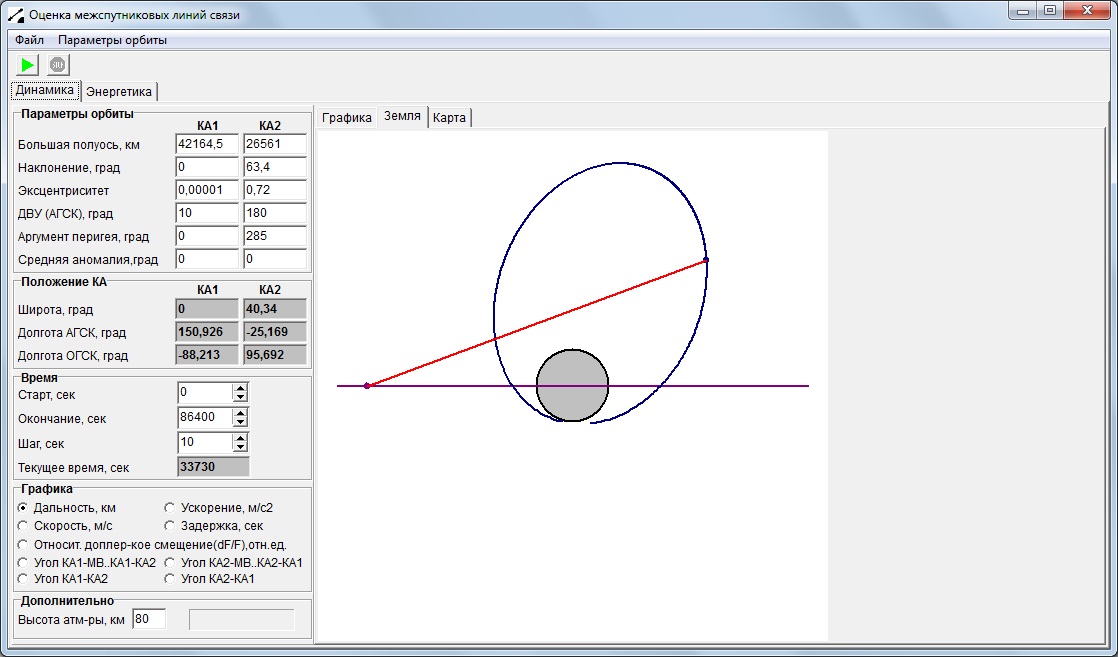Select the Земля view tab
Image resolution: width=1118 pixels, height=657 pixels.
(402, 116)
